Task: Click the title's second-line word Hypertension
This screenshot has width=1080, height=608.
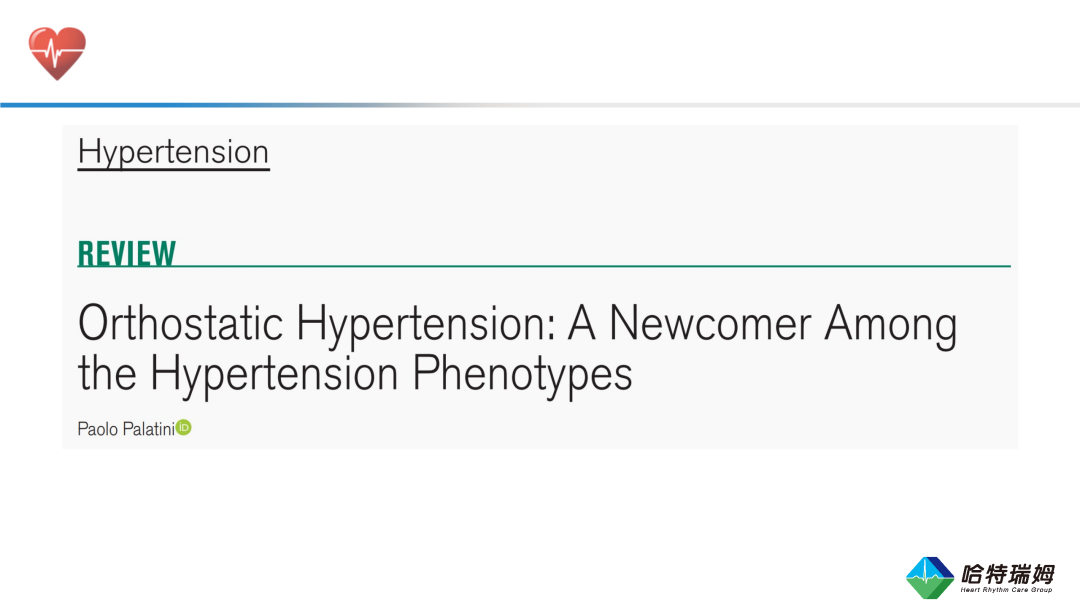Action: click(274, 375)
